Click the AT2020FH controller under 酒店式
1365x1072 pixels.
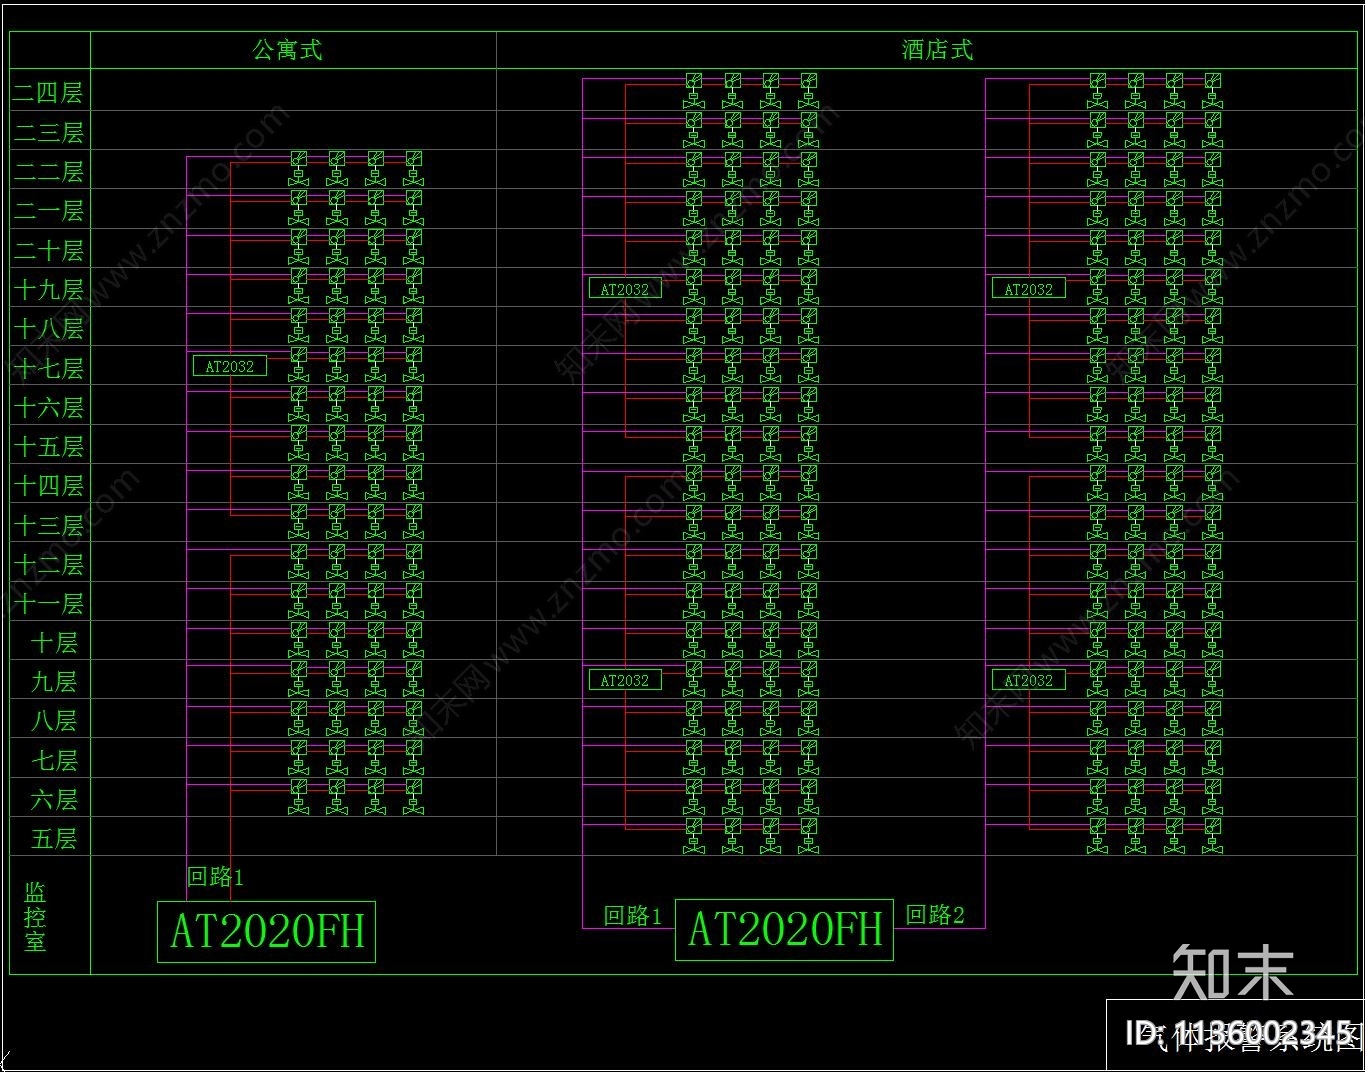(x=784, y=930)
